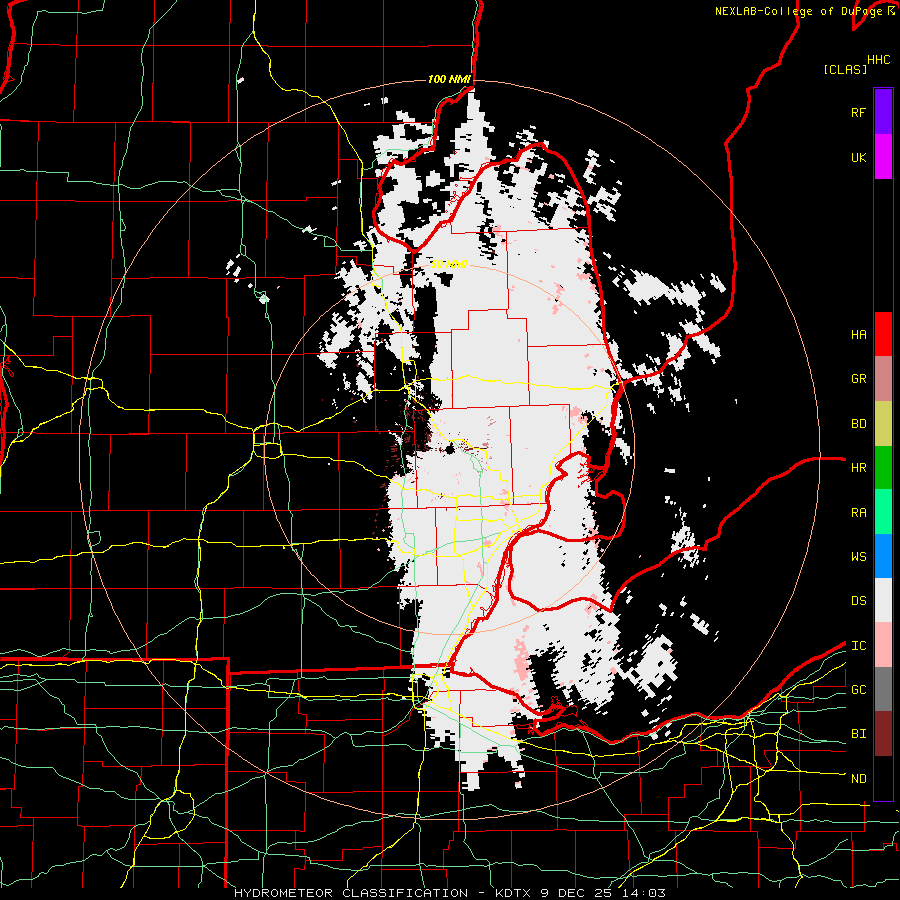The height and width of the screenshot is (900, 900).
Task: Click the 100 NMI range ring label
Action: (449, 79)
